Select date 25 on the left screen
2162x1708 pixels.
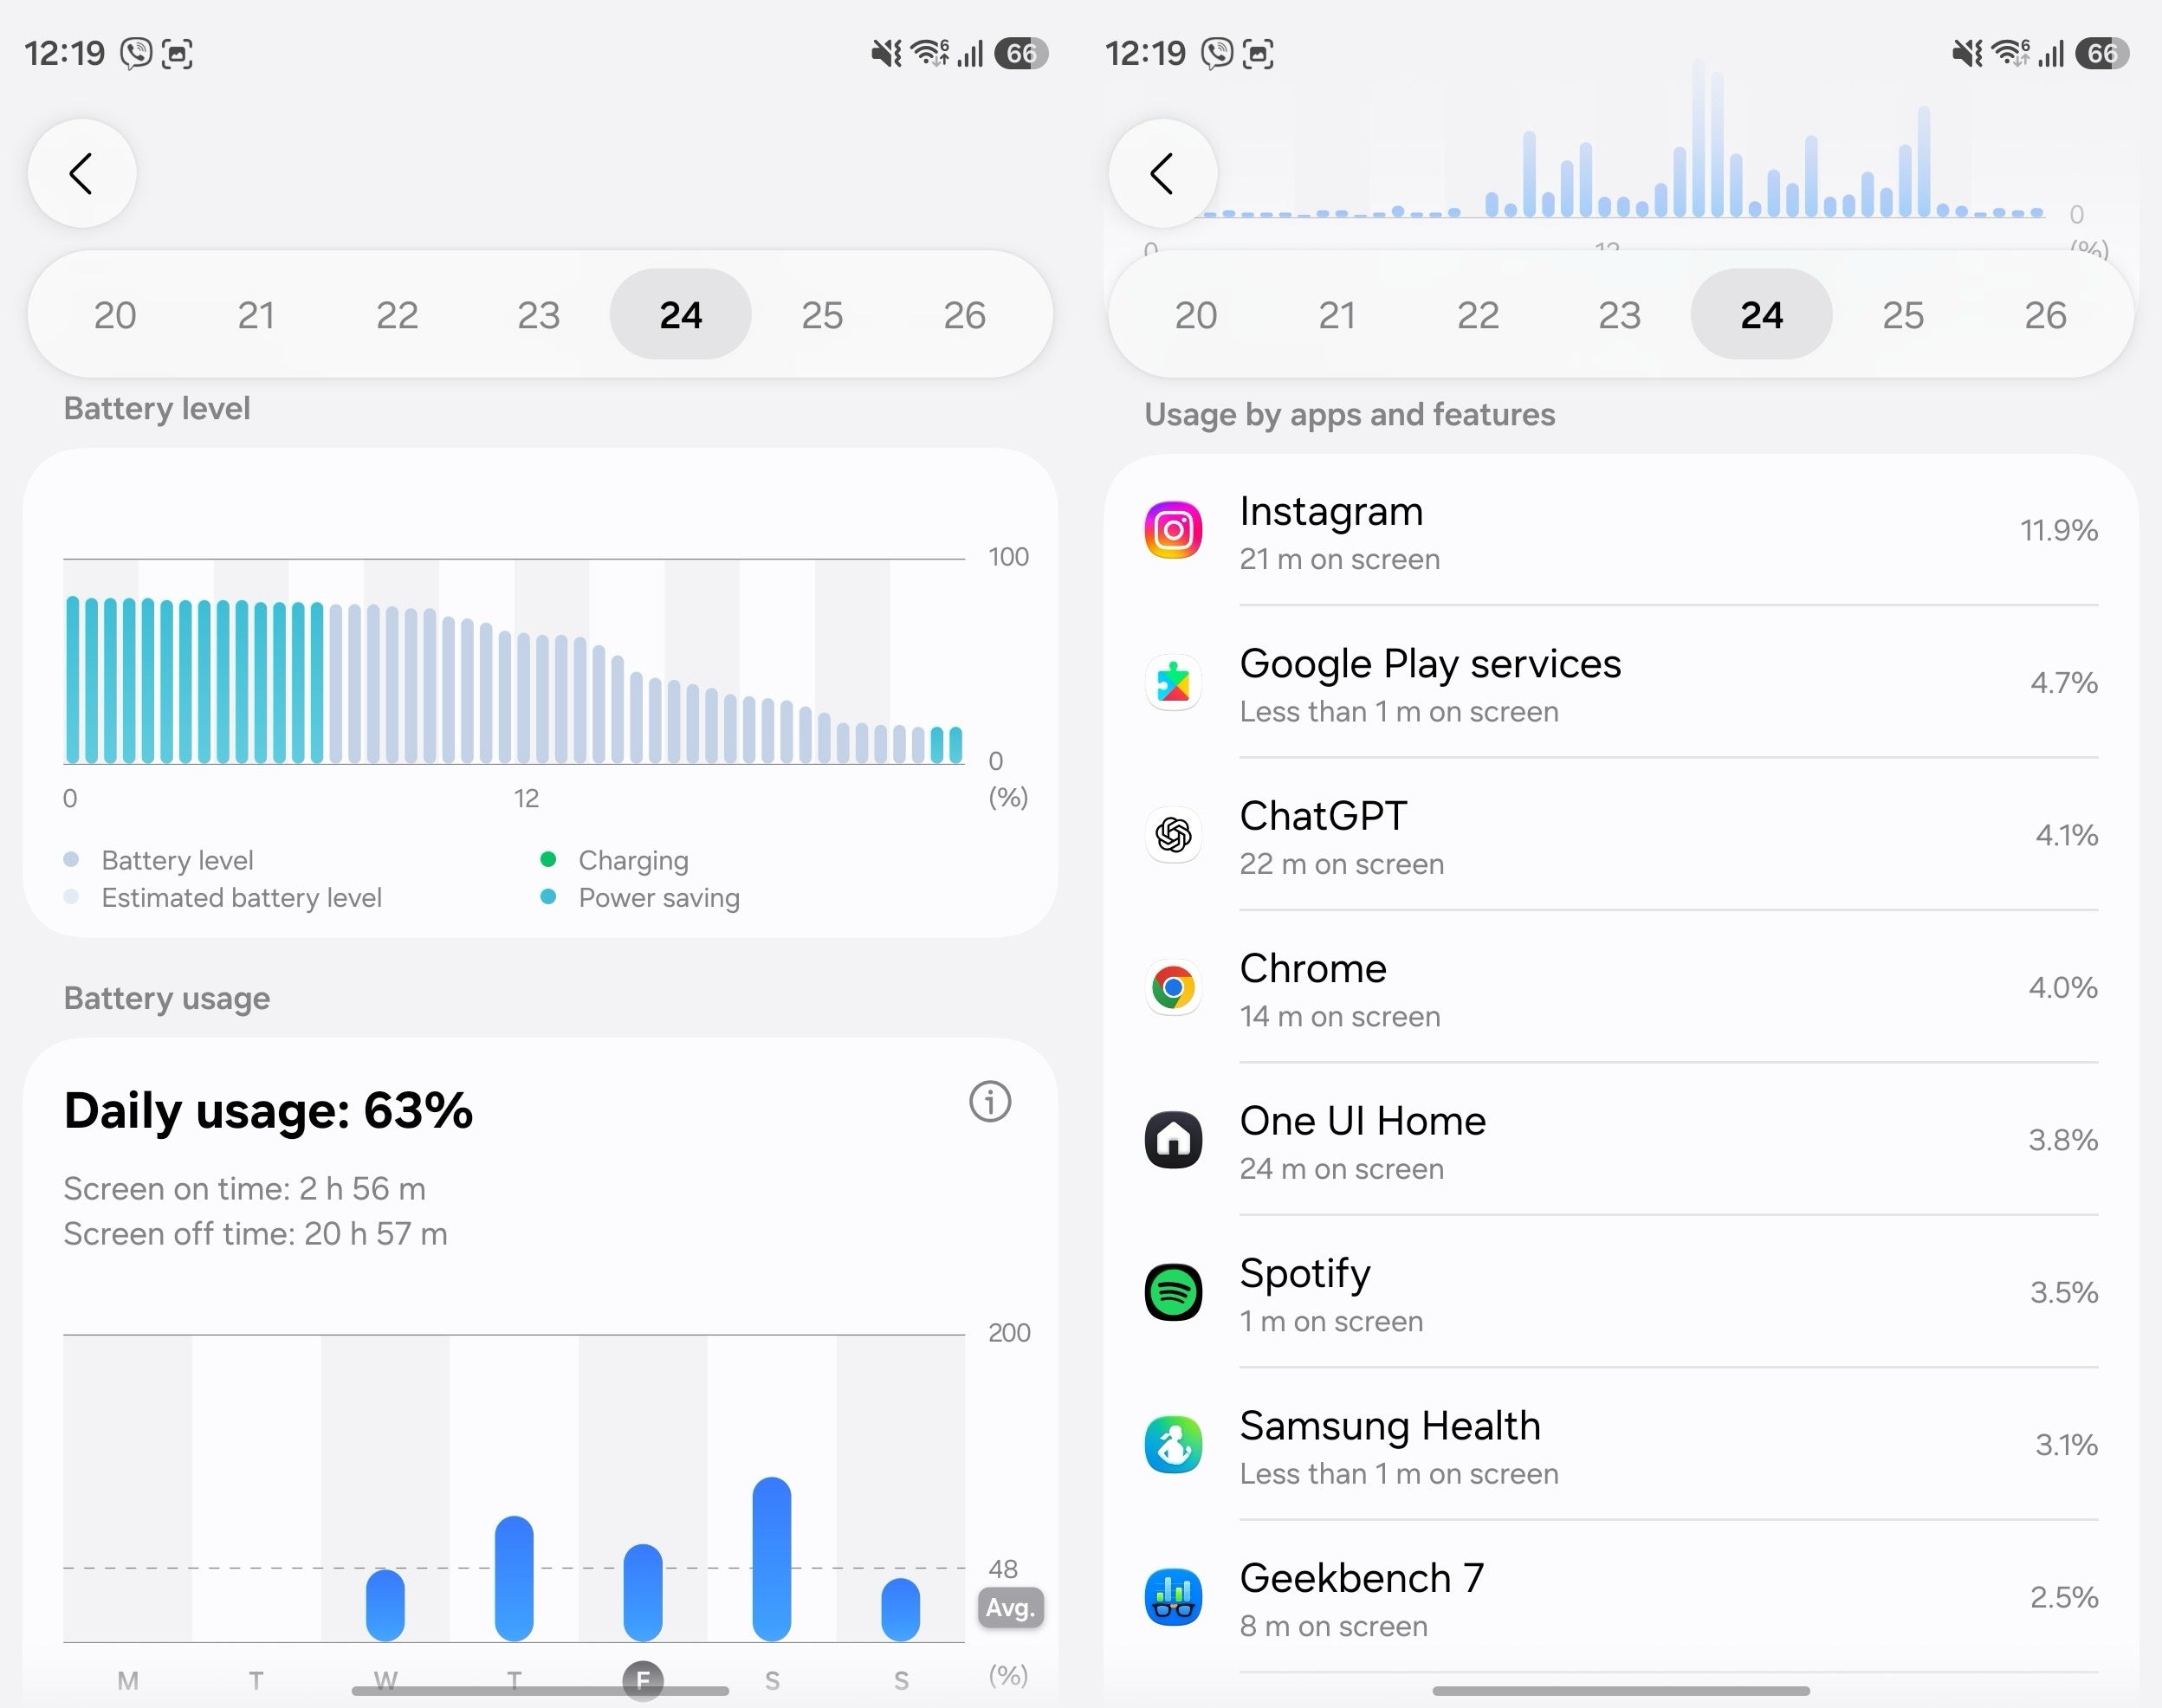[x=822, y=315]
